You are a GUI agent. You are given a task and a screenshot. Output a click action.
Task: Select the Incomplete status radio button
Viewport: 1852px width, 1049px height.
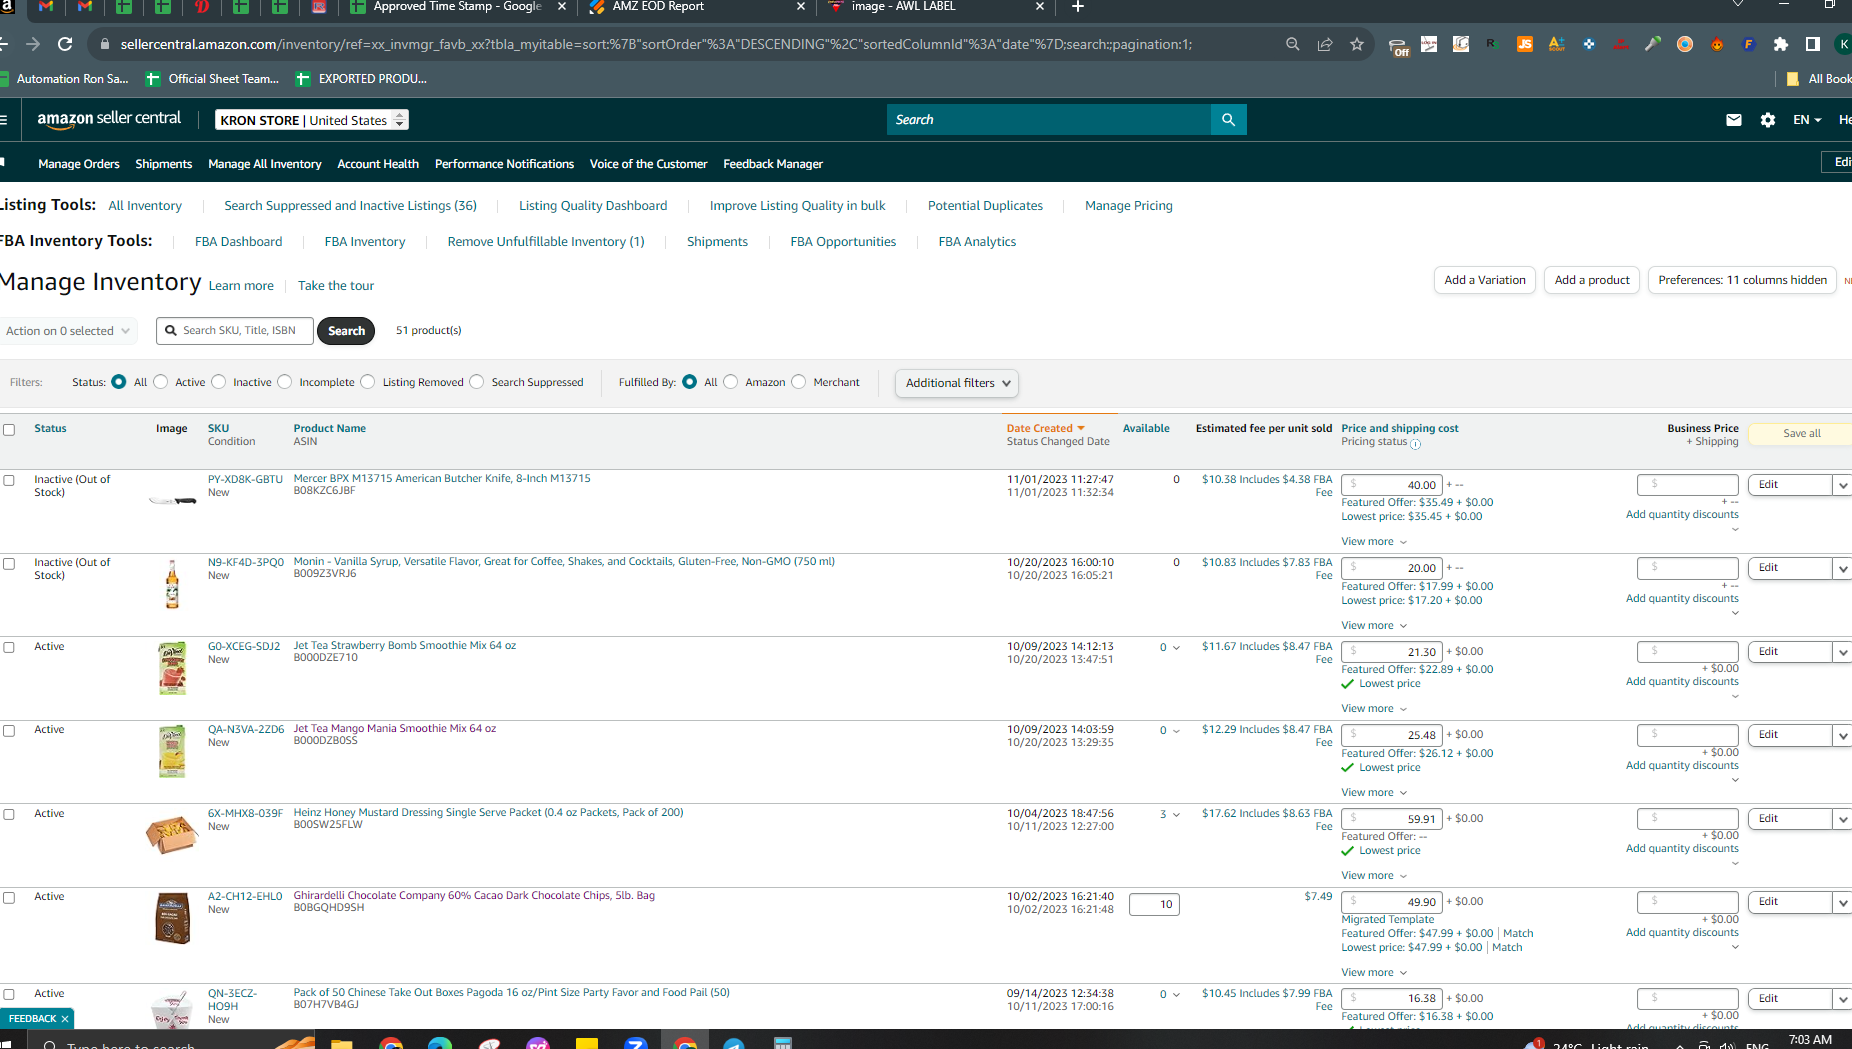click(x=285, y=382)
